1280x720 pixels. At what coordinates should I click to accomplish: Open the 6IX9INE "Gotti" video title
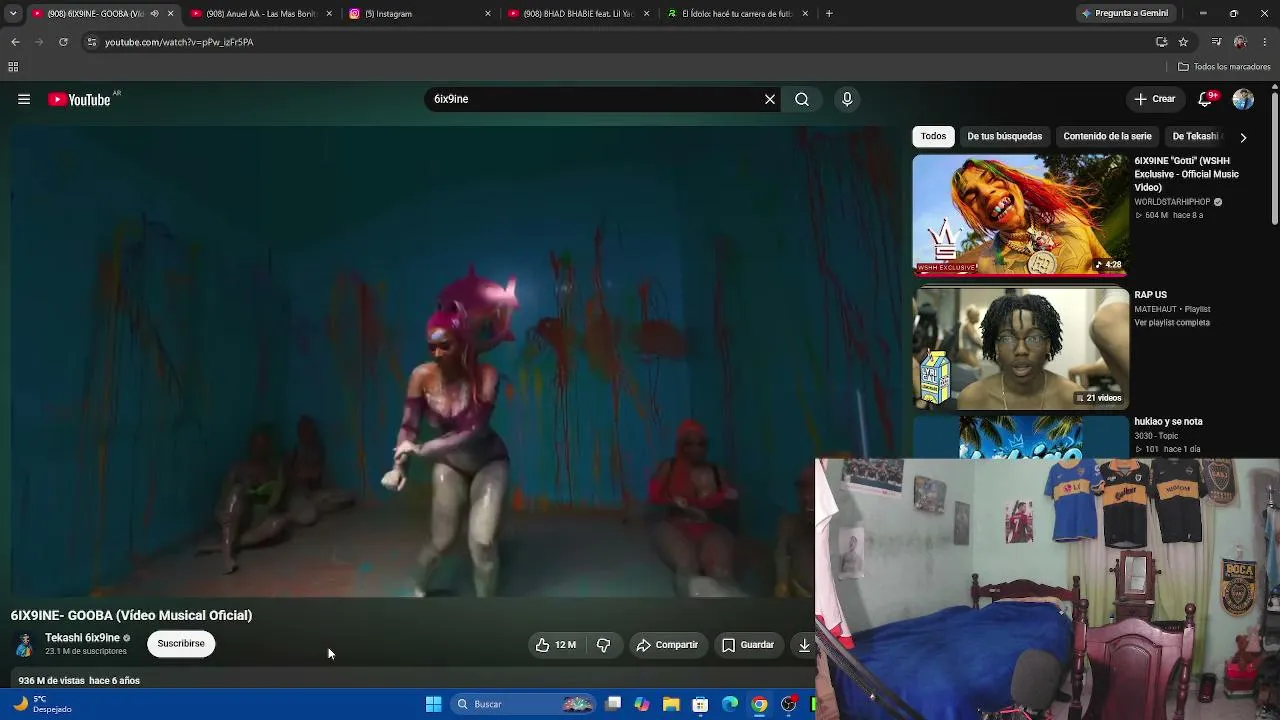pos(1186,174)
